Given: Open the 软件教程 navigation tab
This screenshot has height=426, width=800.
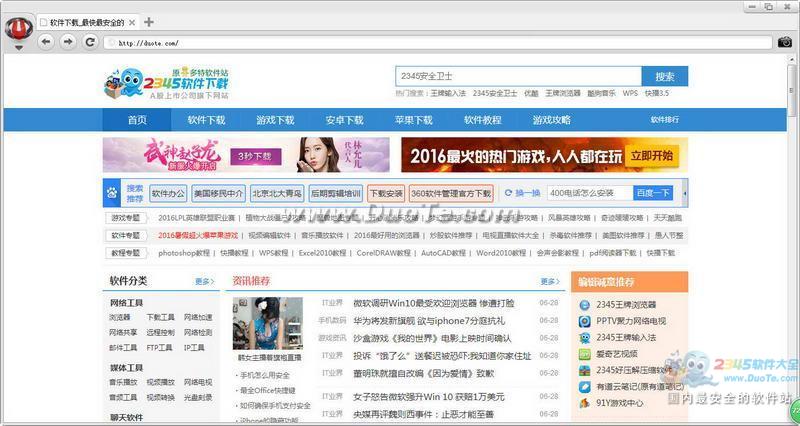Looking at the screenshot, I should click(x=483, y=120).
